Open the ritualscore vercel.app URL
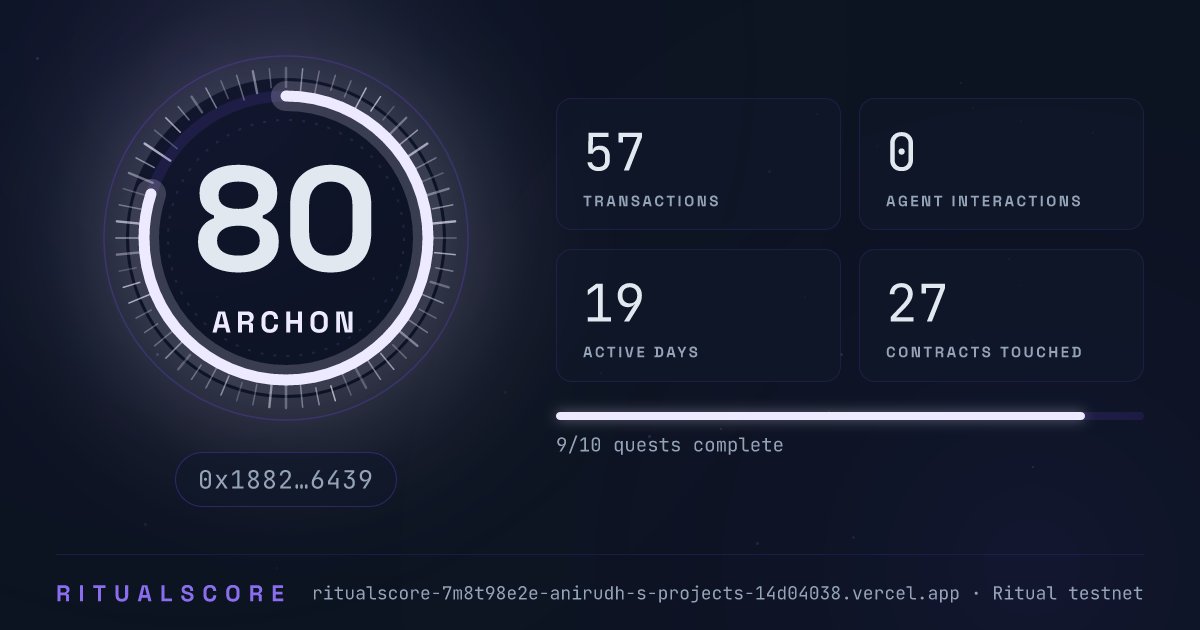 click(x=636, y=594)
